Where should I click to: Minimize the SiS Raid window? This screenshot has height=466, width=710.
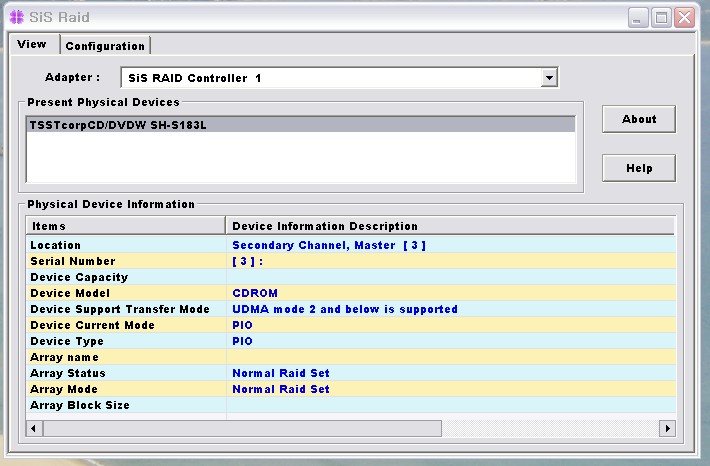click(638, 18)
